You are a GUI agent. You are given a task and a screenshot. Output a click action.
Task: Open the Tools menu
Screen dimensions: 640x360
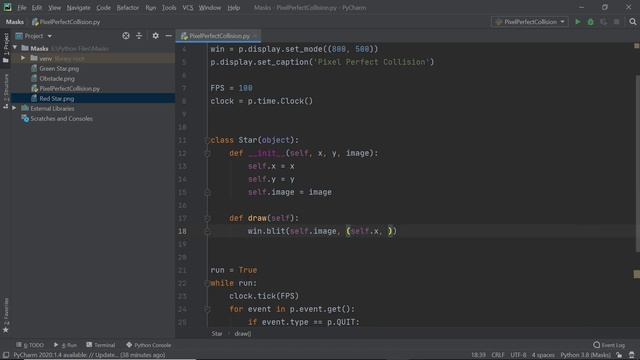pos(169,7)
